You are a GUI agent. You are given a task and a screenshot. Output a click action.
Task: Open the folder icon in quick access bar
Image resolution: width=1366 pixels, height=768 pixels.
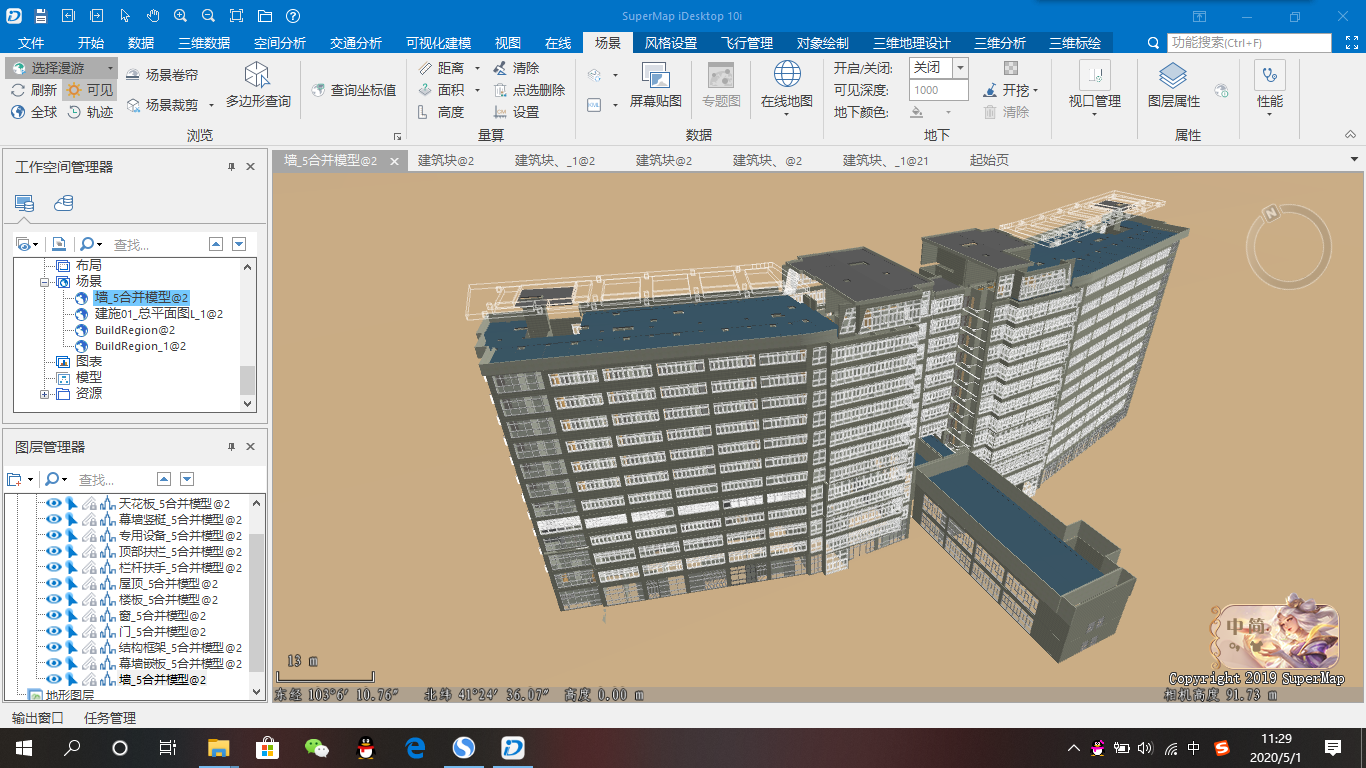tap(264, 16)
